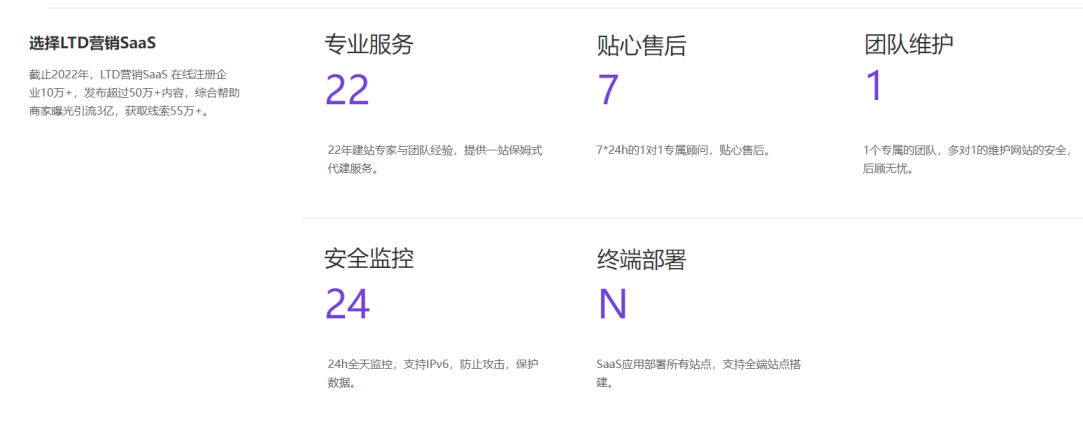The height and width of the screenshot is (424, 1083).
Task: Click the large purple letter N
Action: click(612, 304)
